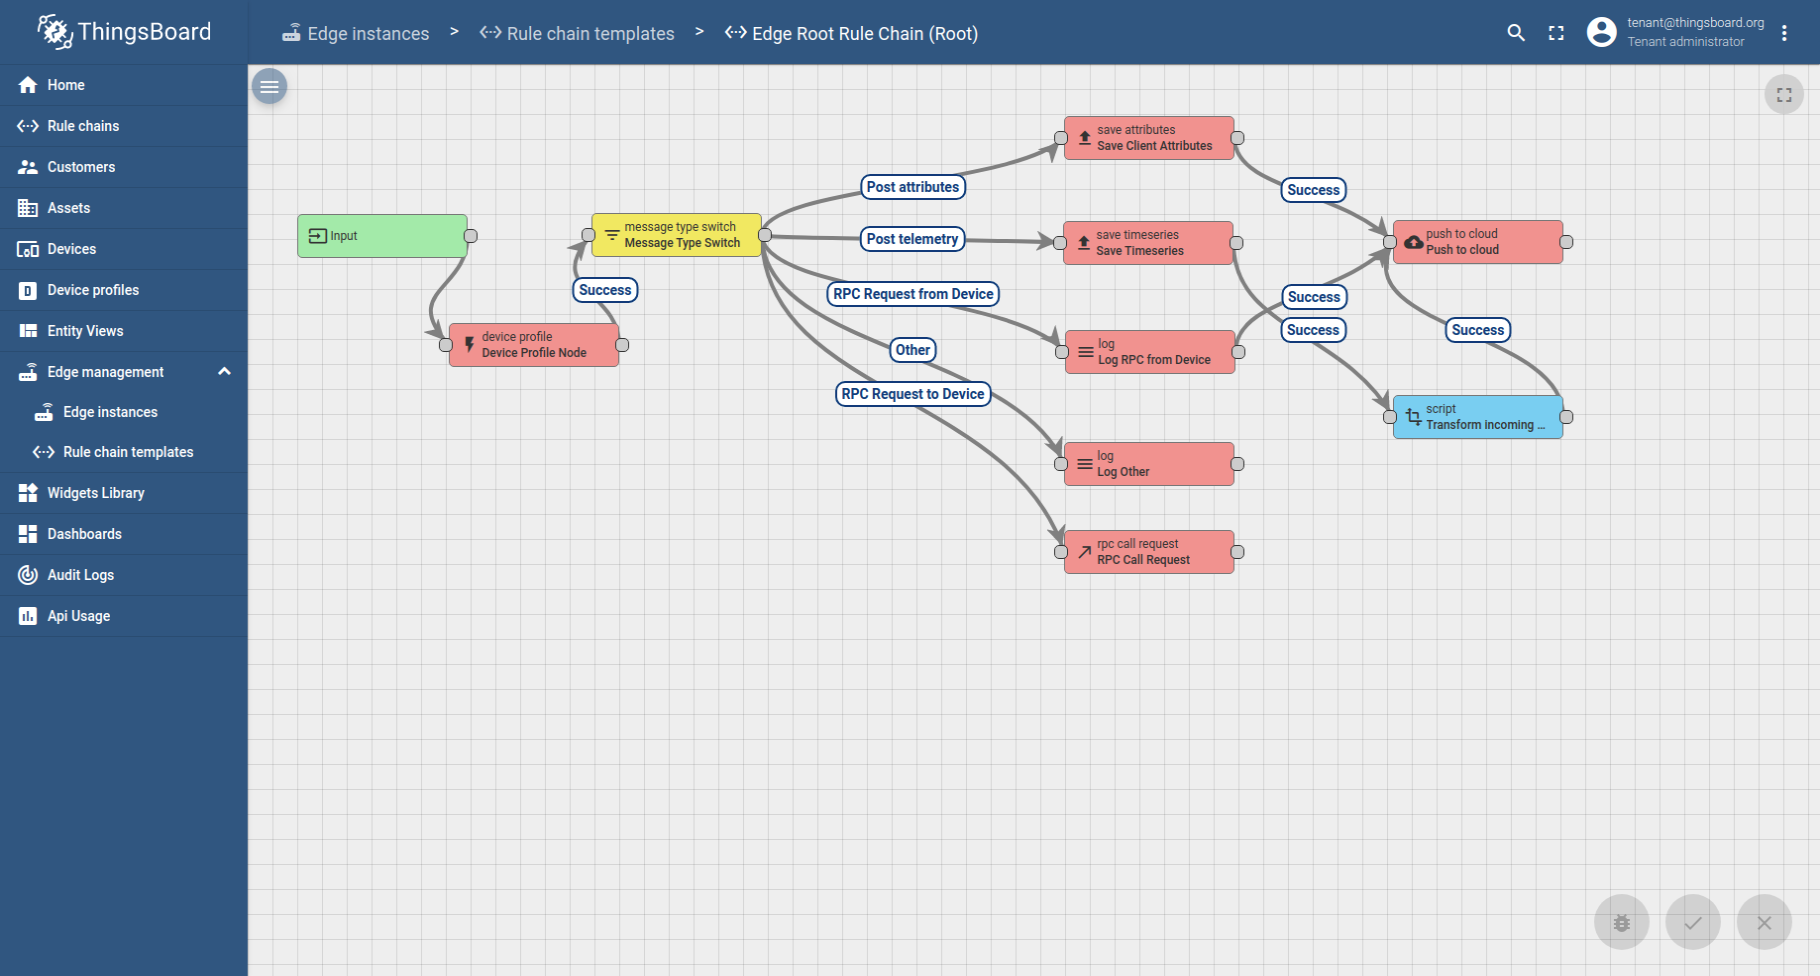Open the search icon in header
This screenshot has height=976, width=1820.
(x=1516, y=33)
